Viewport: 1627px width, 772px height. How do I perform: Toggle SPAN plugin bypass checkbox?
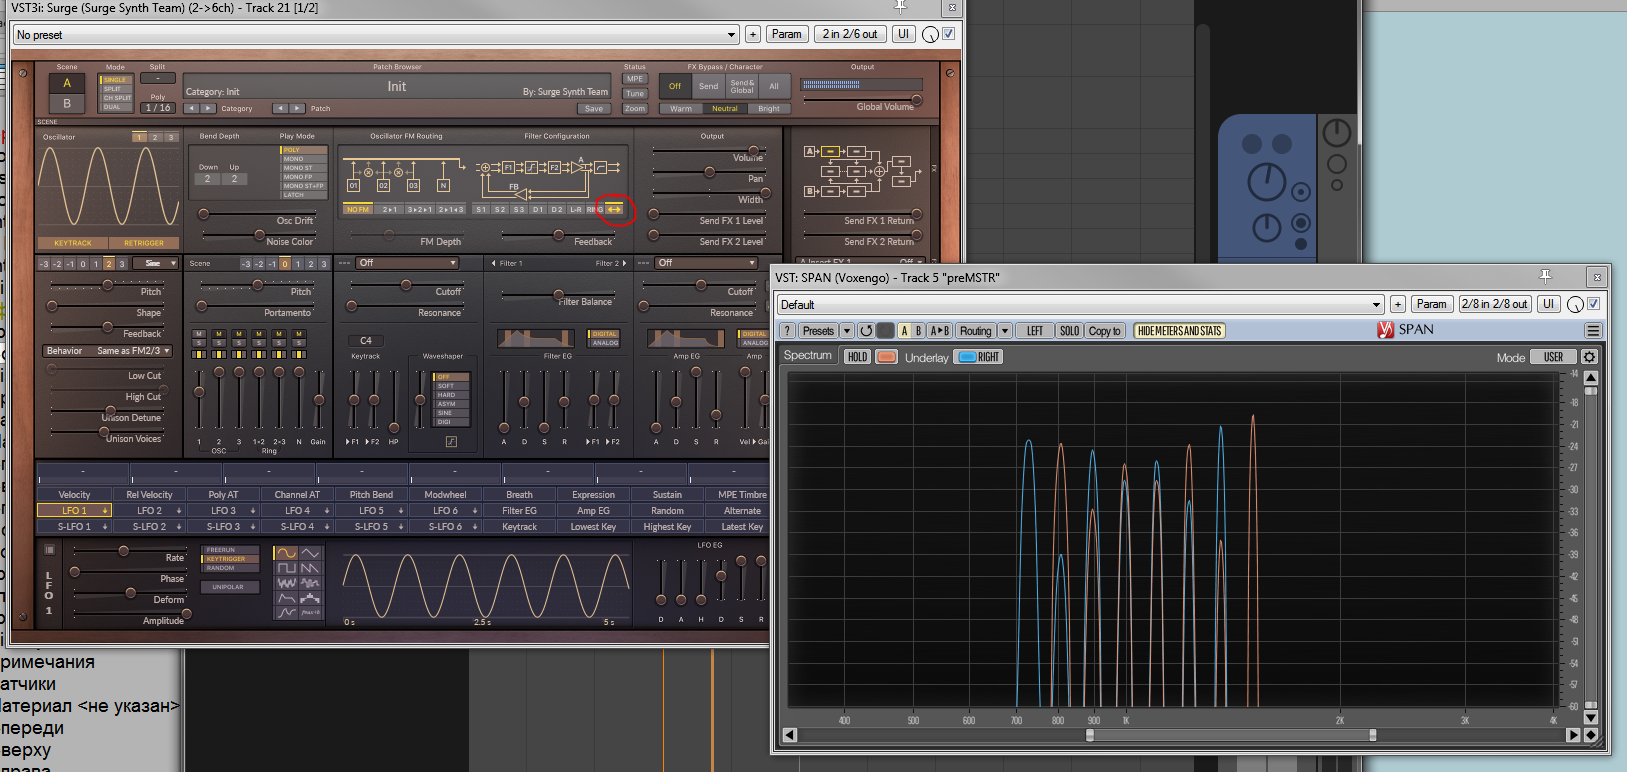(x=1594, y=303)
